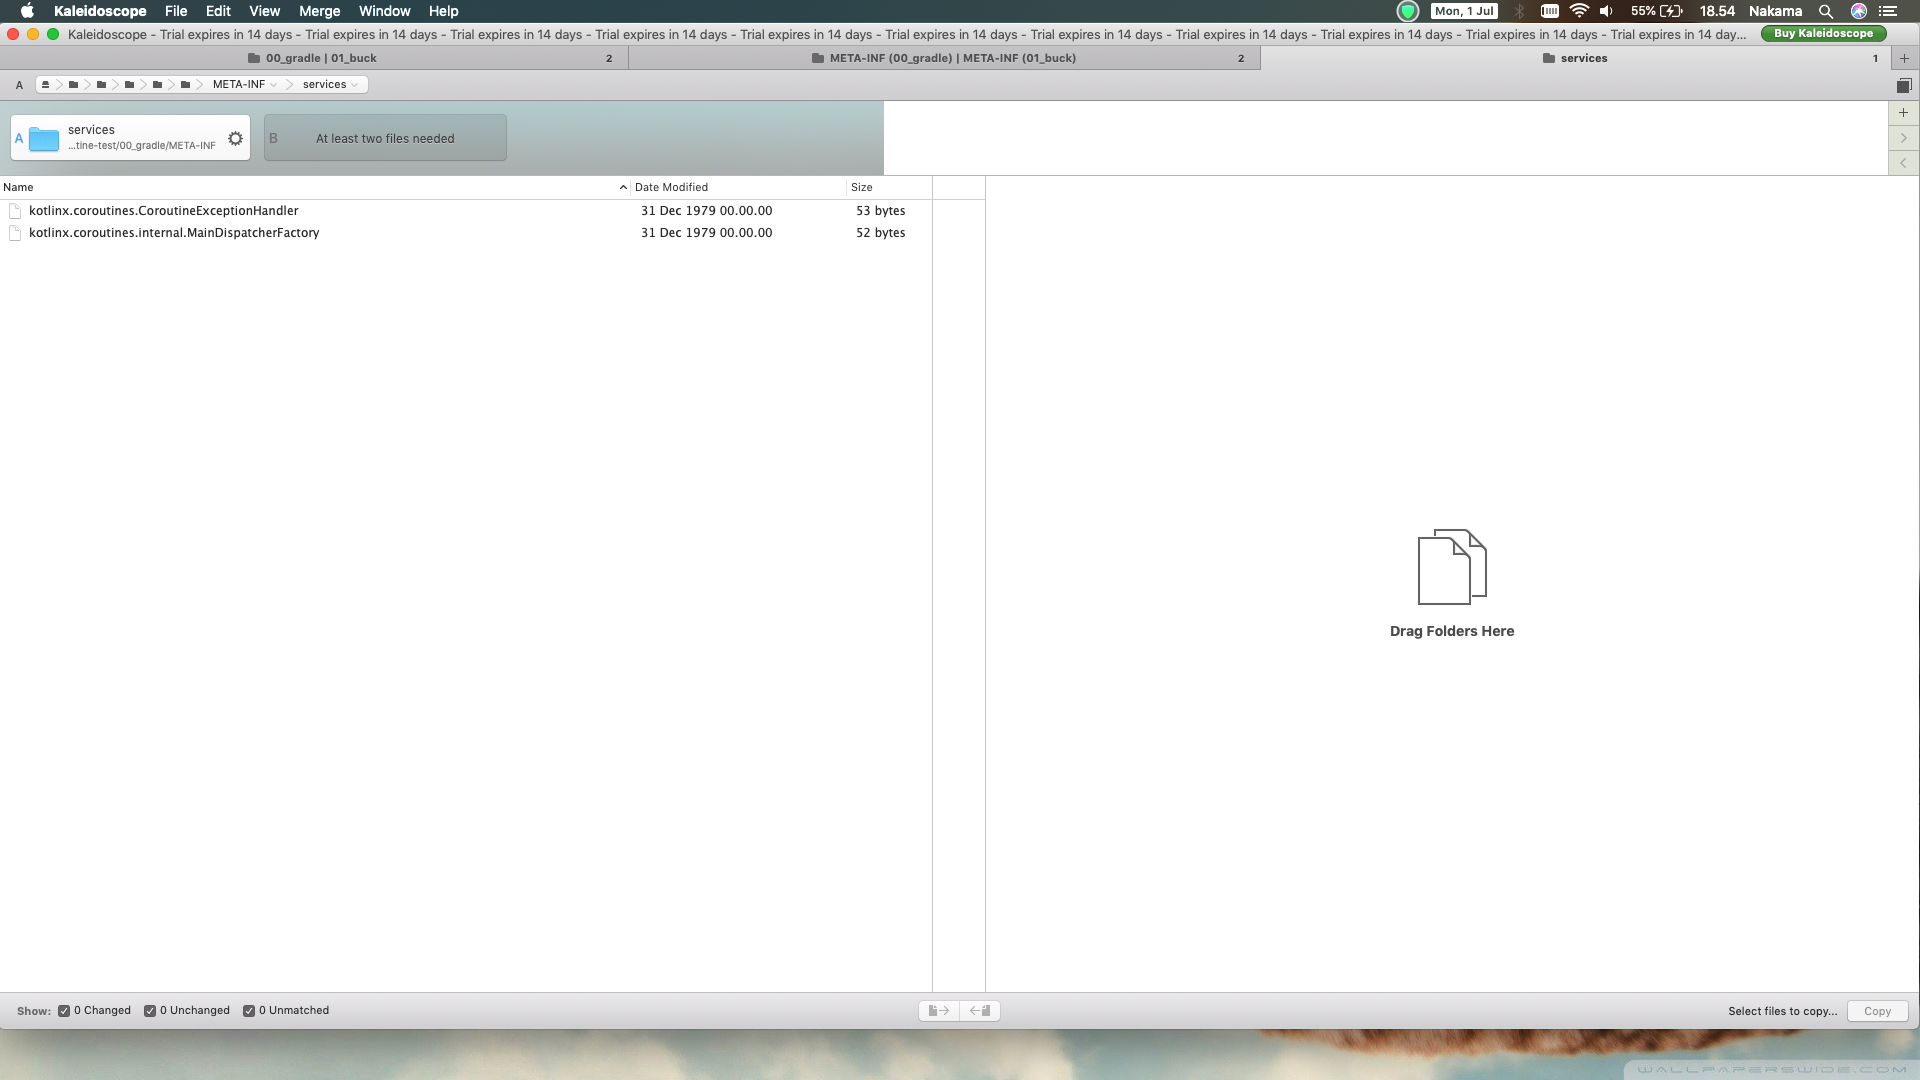Image resolution: width=1920 pixels, height=1080 pixels.
Task: Click the disk root icon in path bar
Action: point(45,85)
